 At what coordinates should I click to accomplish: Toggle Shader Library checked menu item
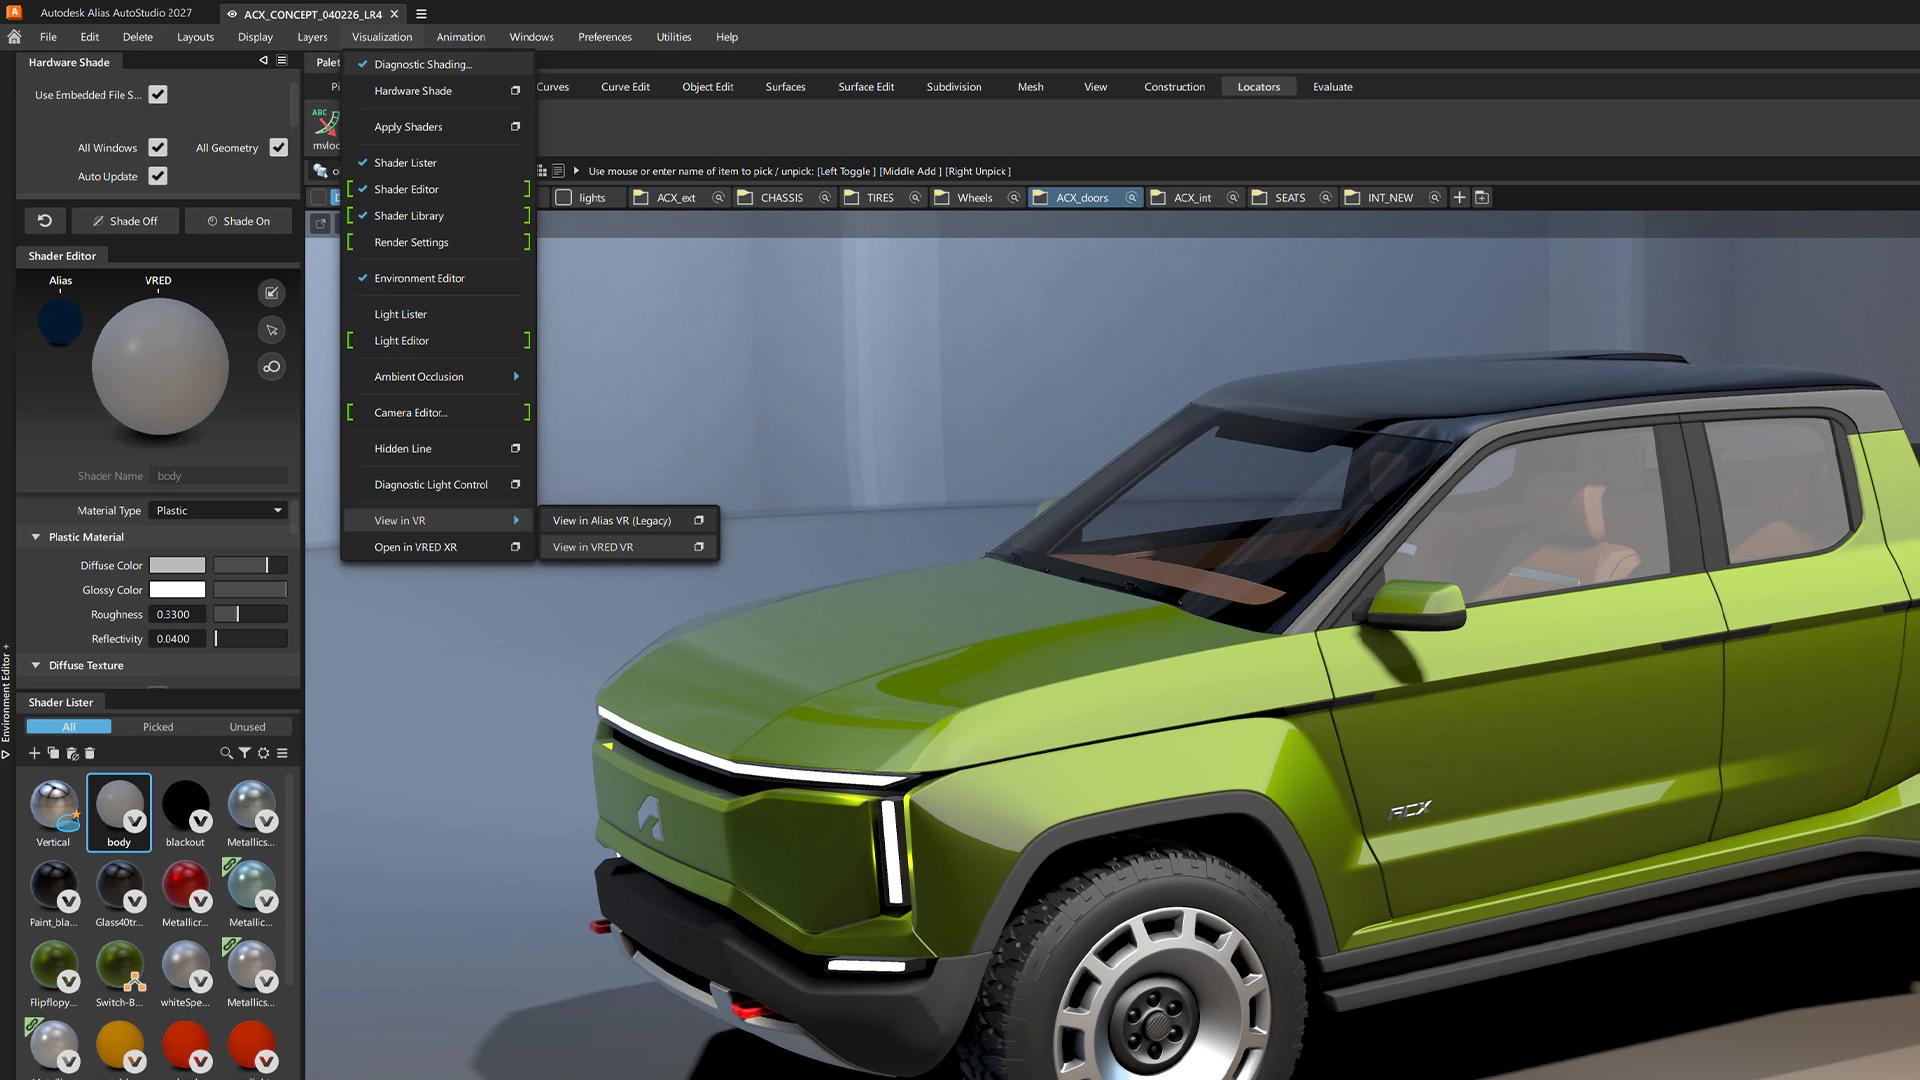[436, 216]
